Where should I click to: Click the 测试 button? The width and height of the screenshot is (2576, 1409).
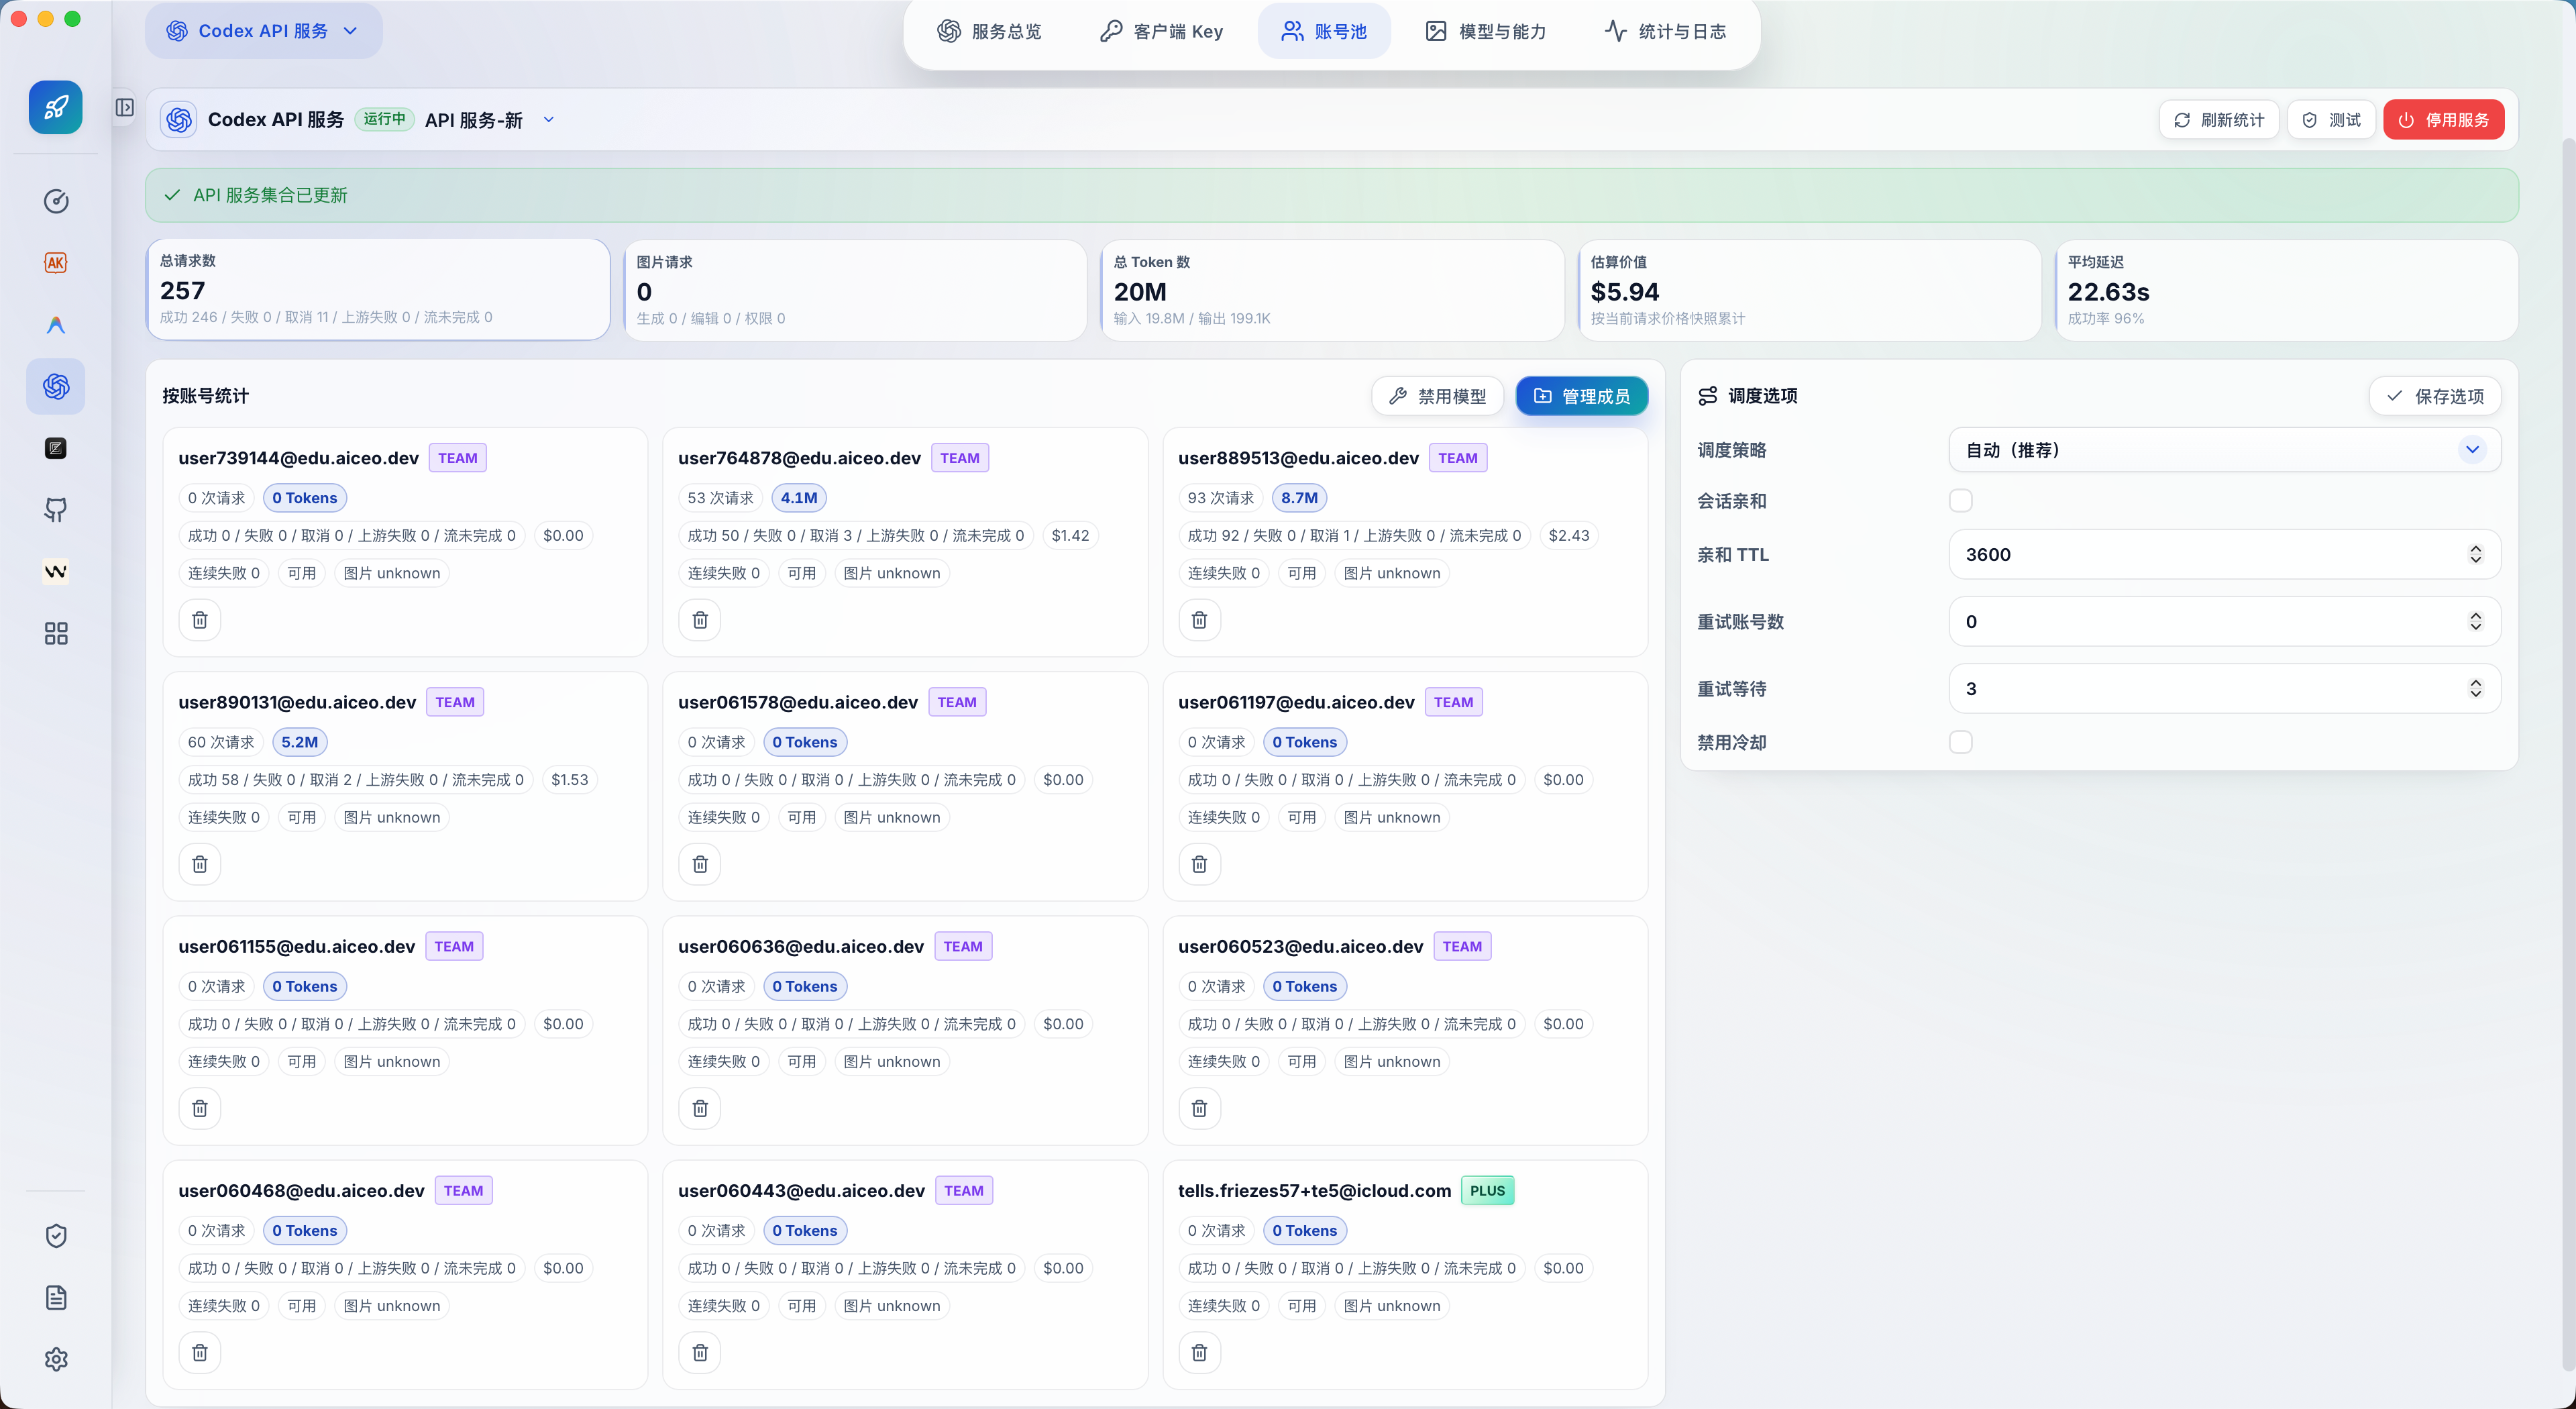[2331, 120]
